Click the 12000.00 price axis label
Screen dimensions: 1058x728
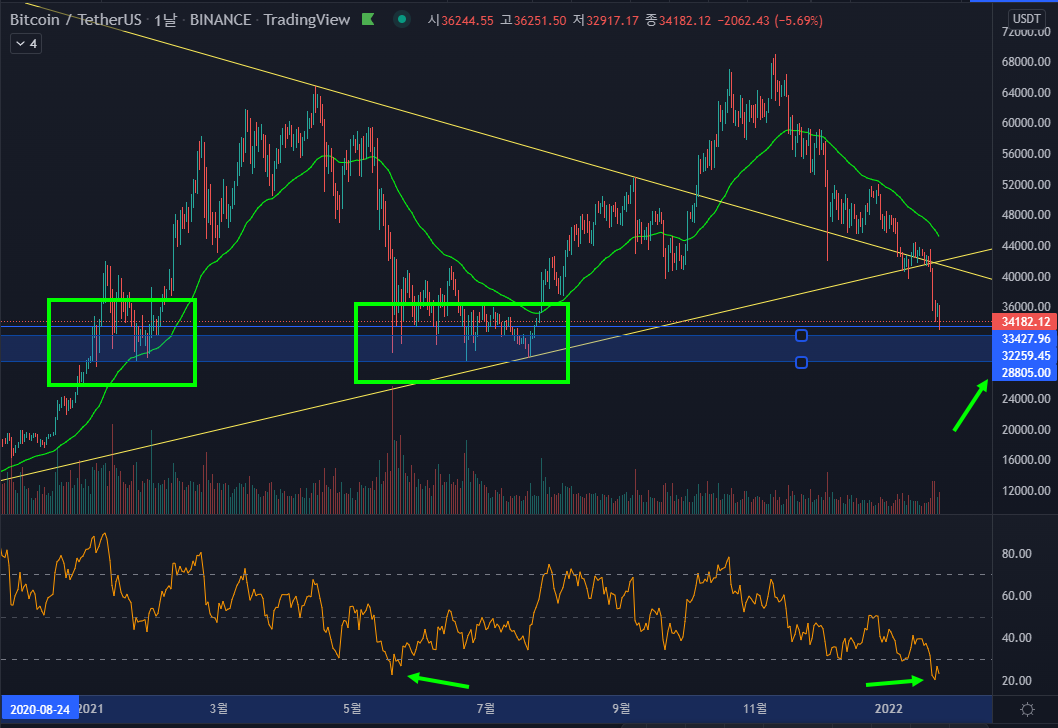pos(1026,491)
